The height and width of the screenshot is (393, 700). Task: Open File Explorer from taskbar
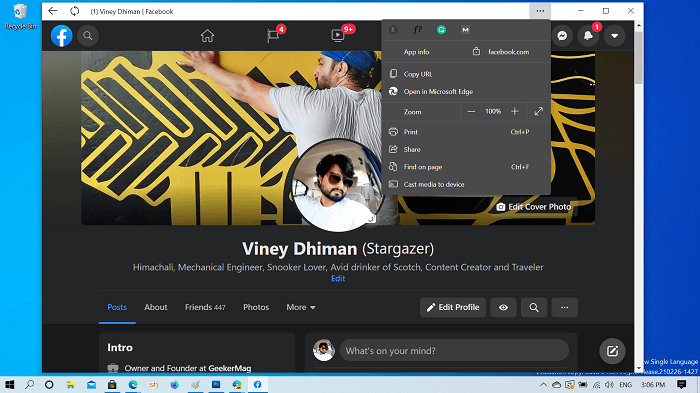[x=70, y=385]
